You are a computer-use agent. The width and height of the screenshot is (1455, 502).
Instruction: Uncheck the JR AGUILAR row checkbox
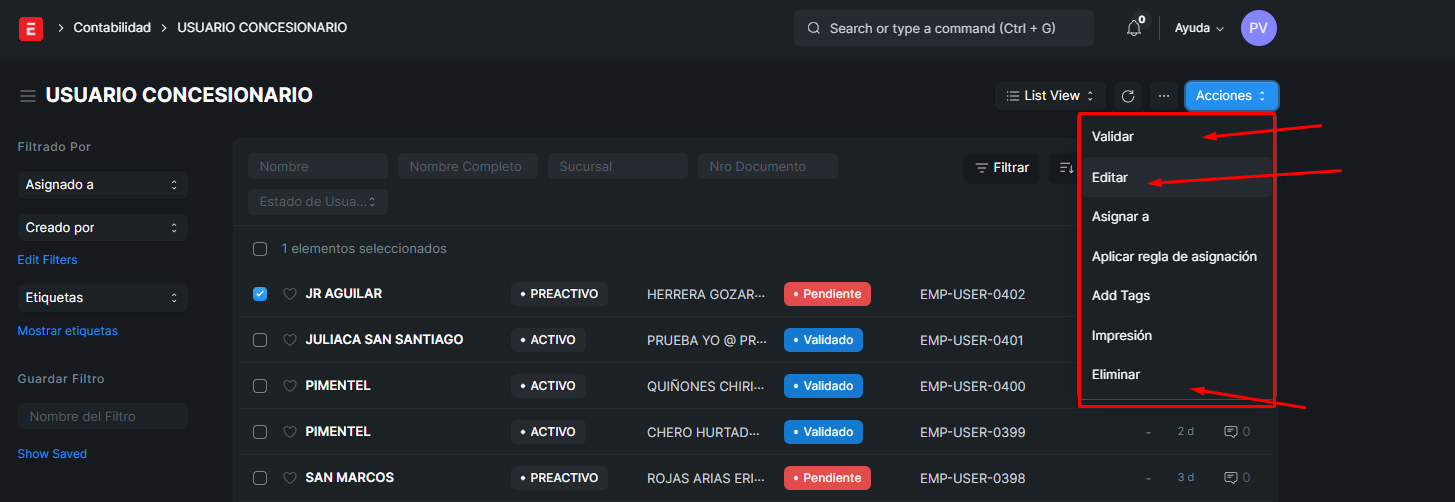[260, 294]
